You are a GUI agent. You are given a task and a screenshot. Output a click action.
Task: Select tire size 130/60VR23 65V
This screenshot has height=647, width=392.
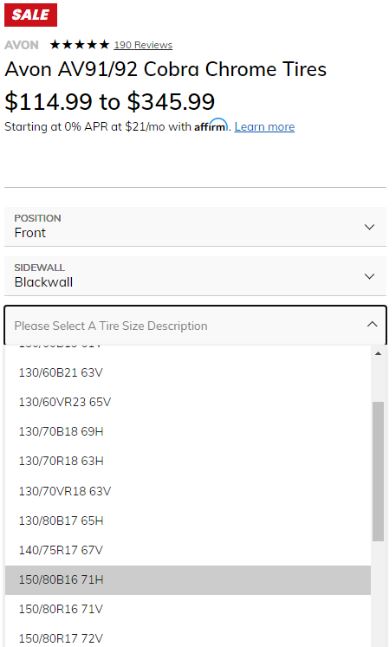[x=188, y=402]
